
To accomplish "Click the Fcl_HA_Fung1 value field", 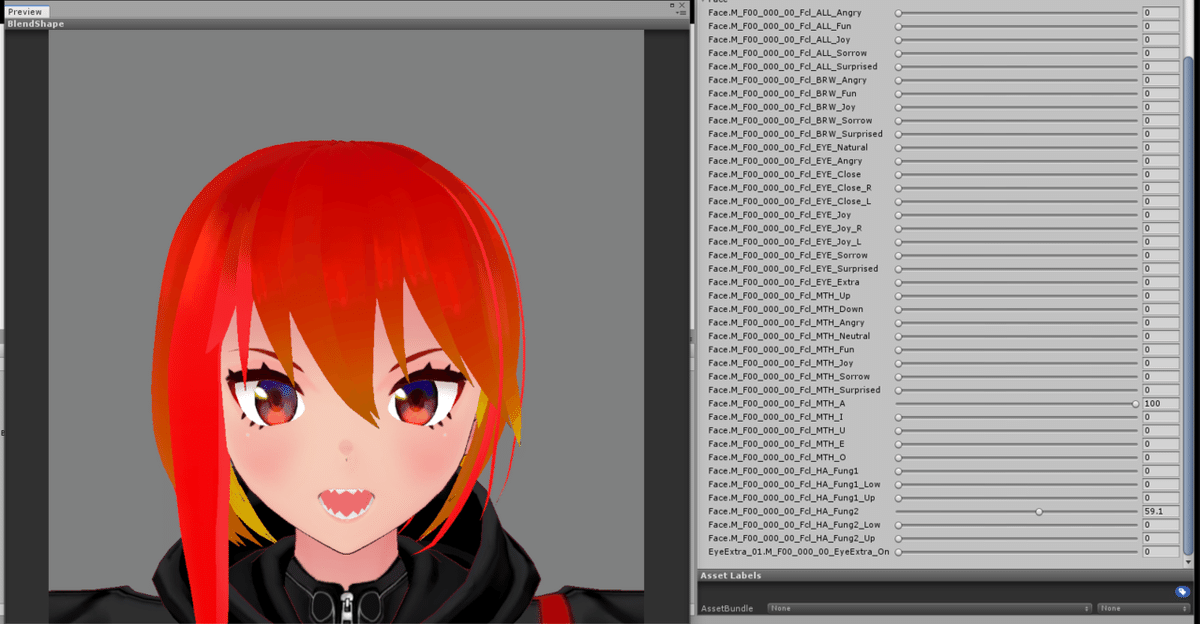I will click(1161, 471).
